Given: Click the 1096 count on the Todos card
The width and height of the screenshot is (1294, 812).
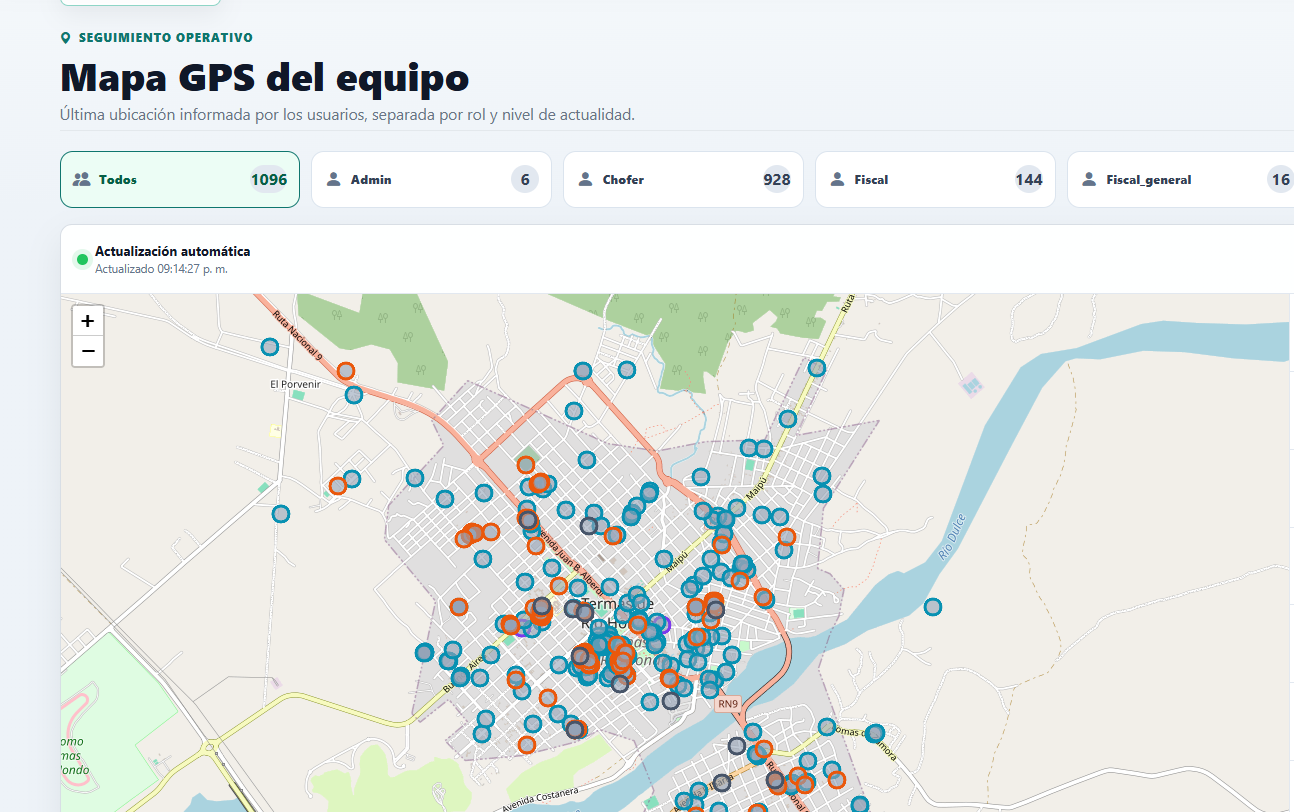Looking at the screenshot, I should (x=269, y=180).
